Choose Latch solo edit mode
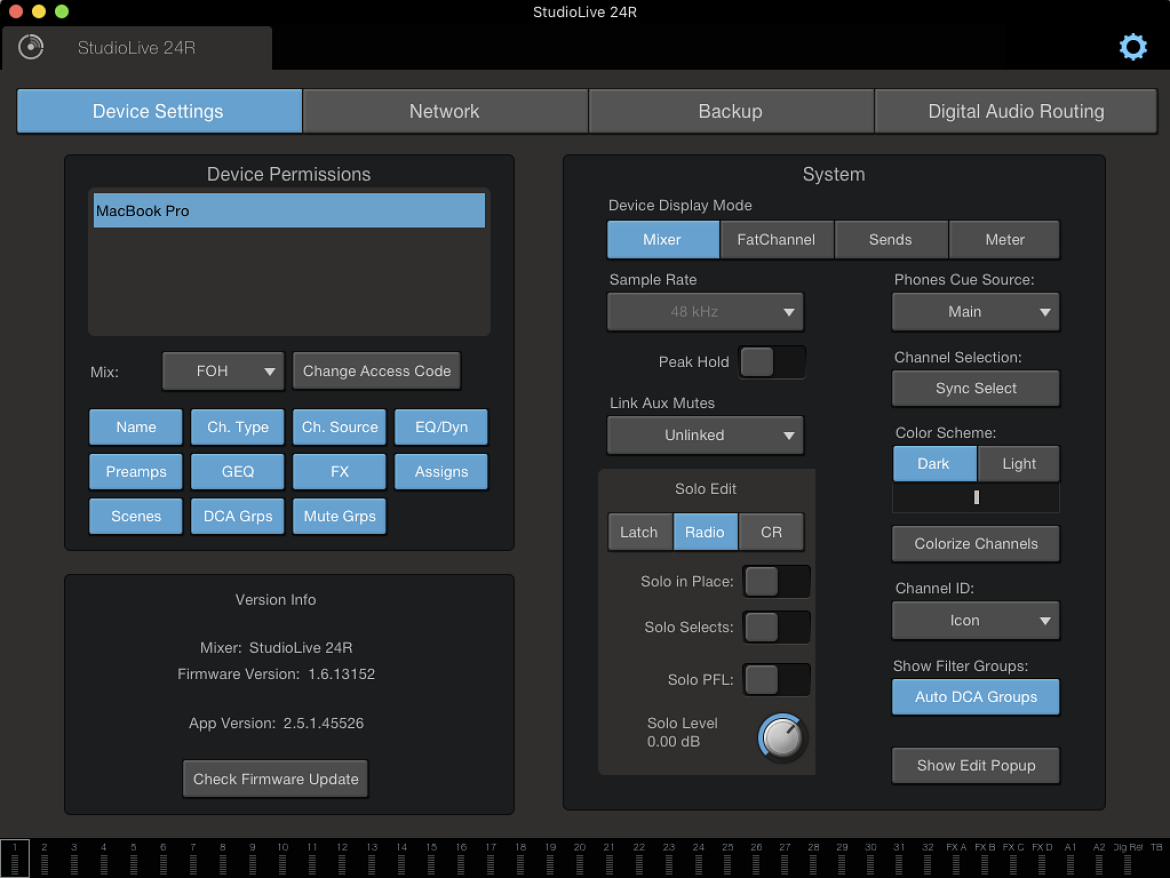Screen dimensions: 1170x878 (x=639, y=533)
